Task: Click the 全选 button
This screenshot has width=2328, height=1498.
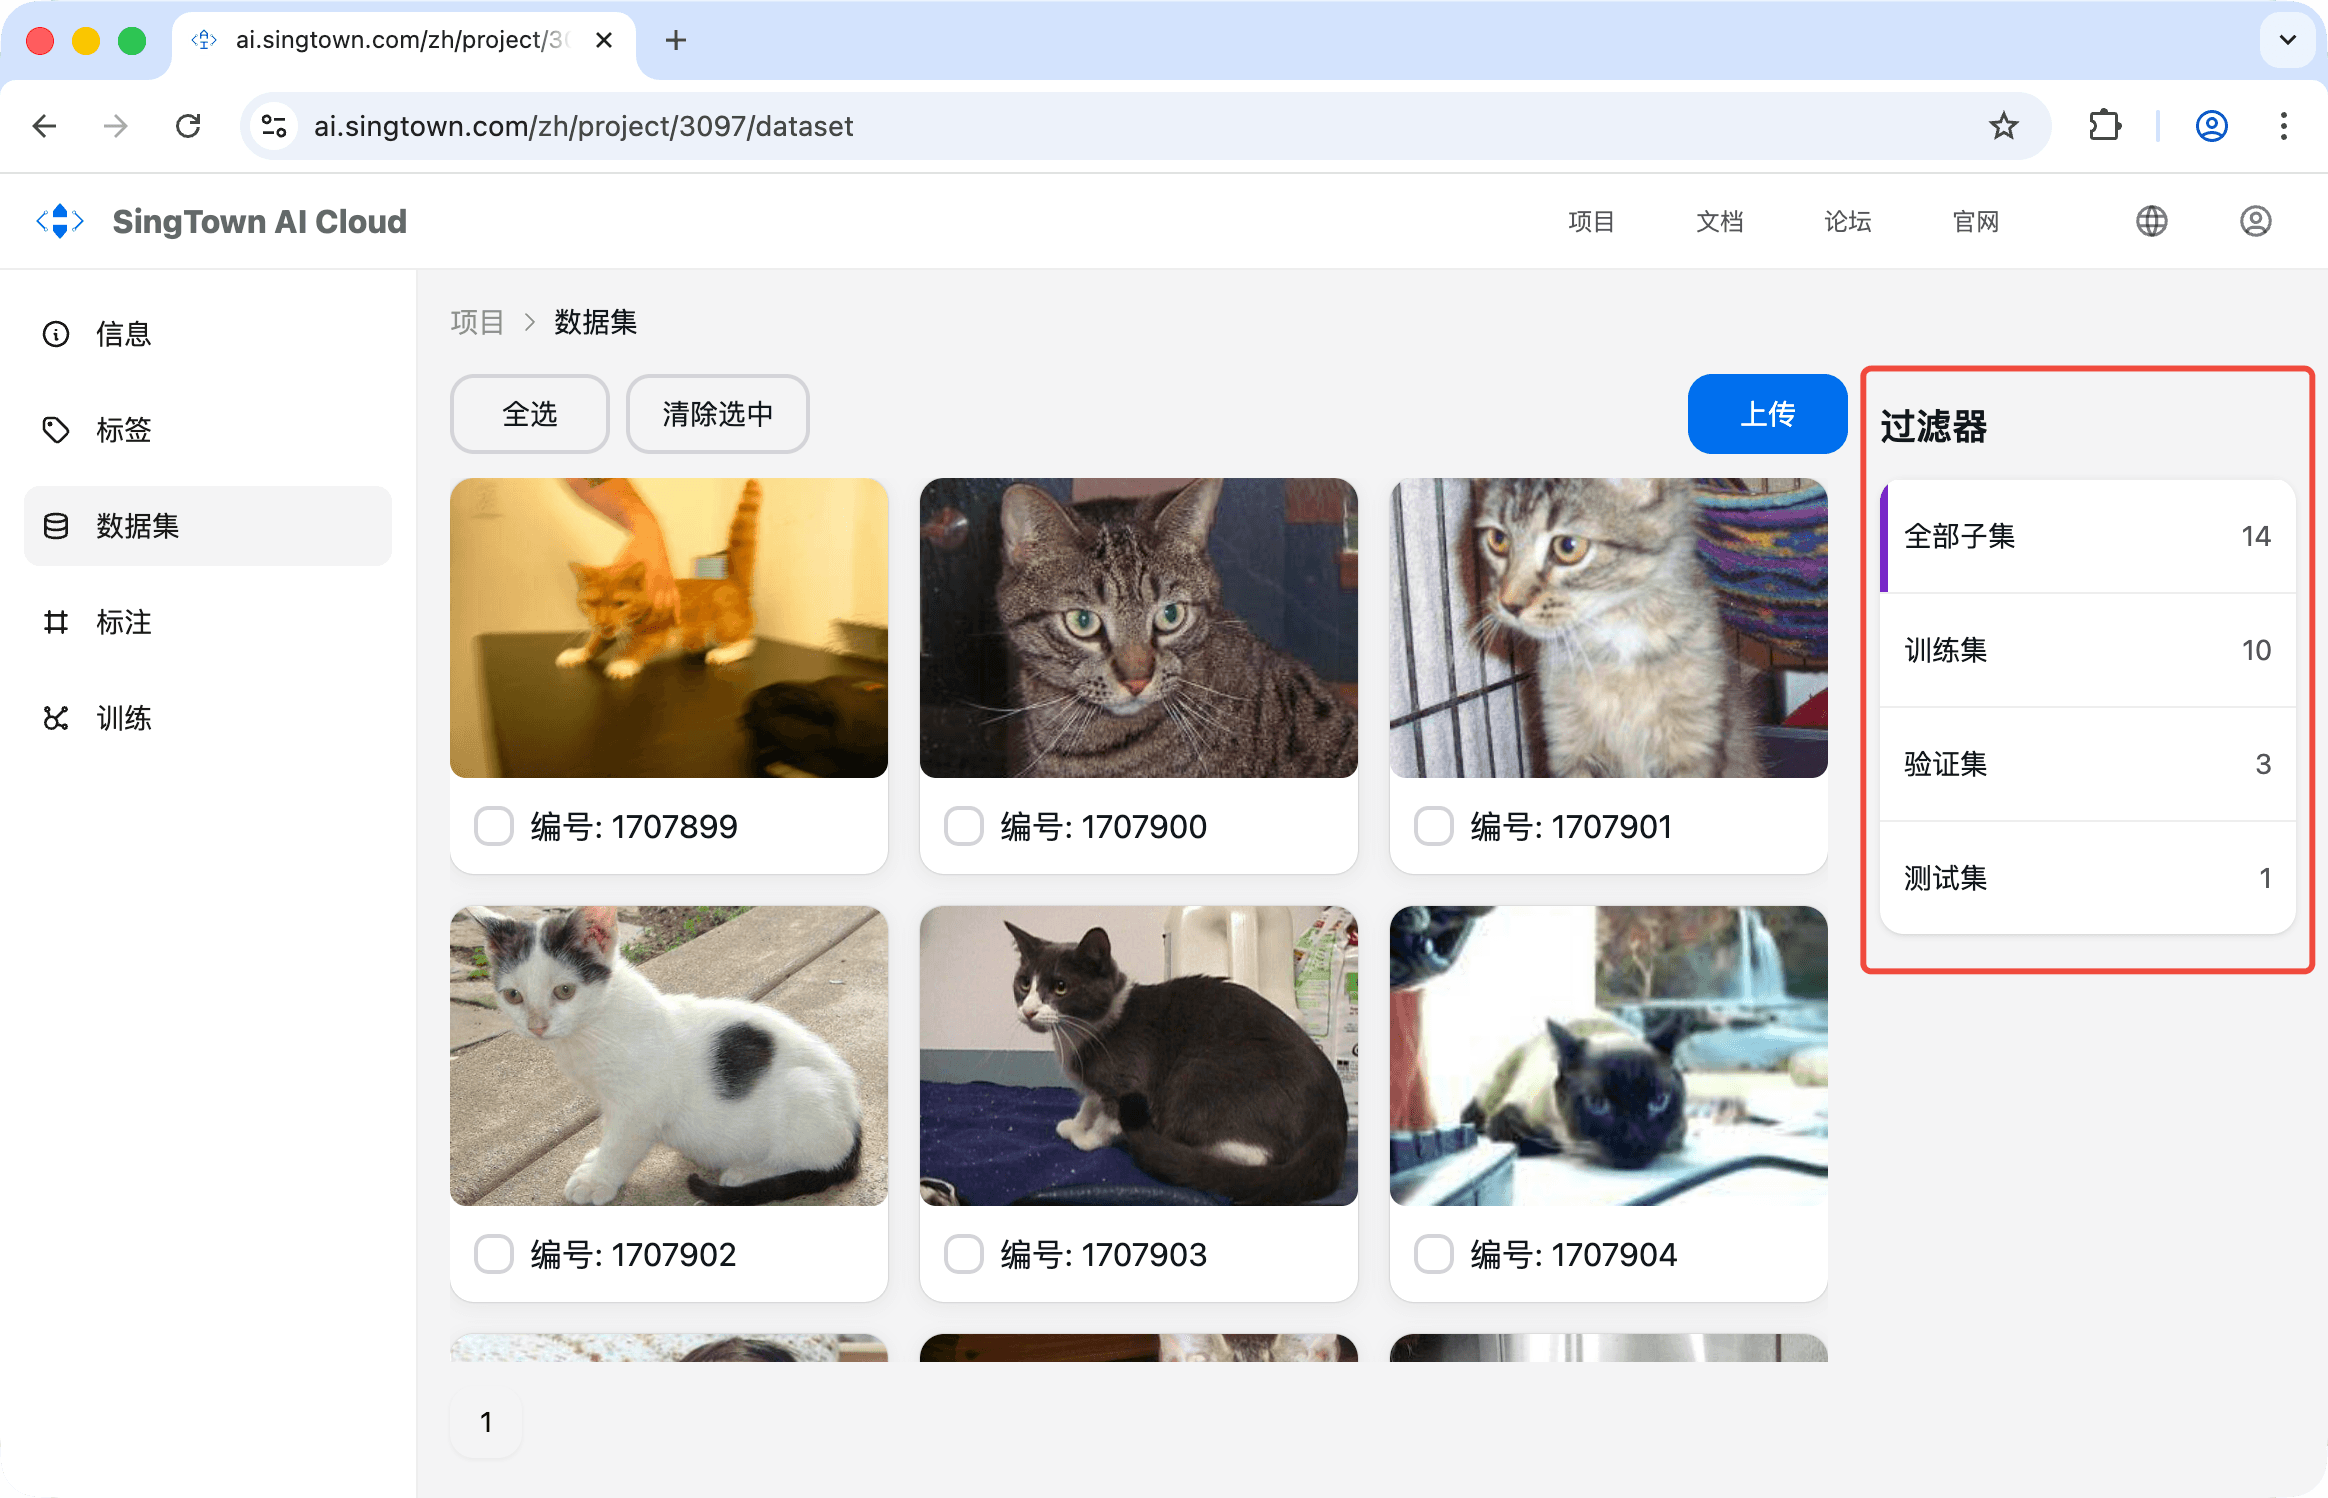Action: (x=529, y=414)
